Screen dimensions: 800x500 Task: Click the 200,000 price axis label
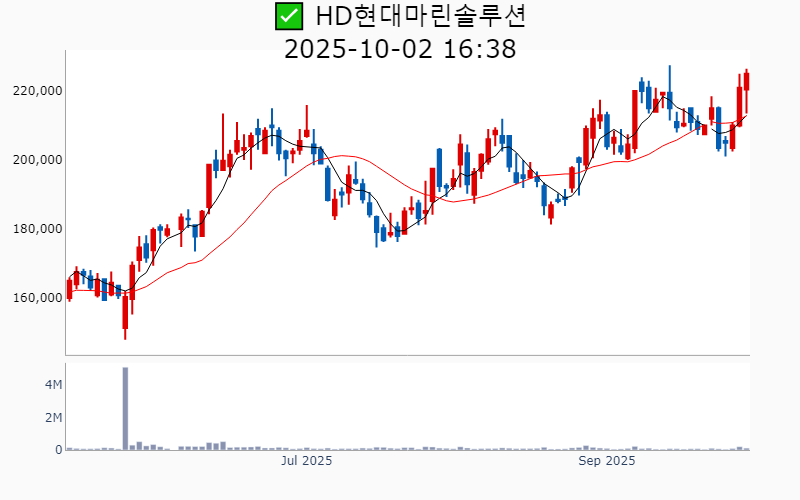coord(36,160)
